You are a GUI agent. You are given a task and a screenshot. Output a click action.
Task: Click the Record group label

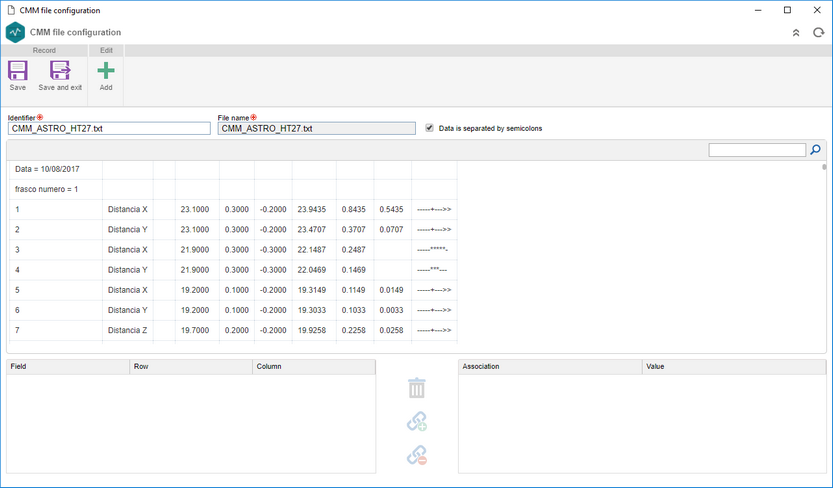point(44,50)
